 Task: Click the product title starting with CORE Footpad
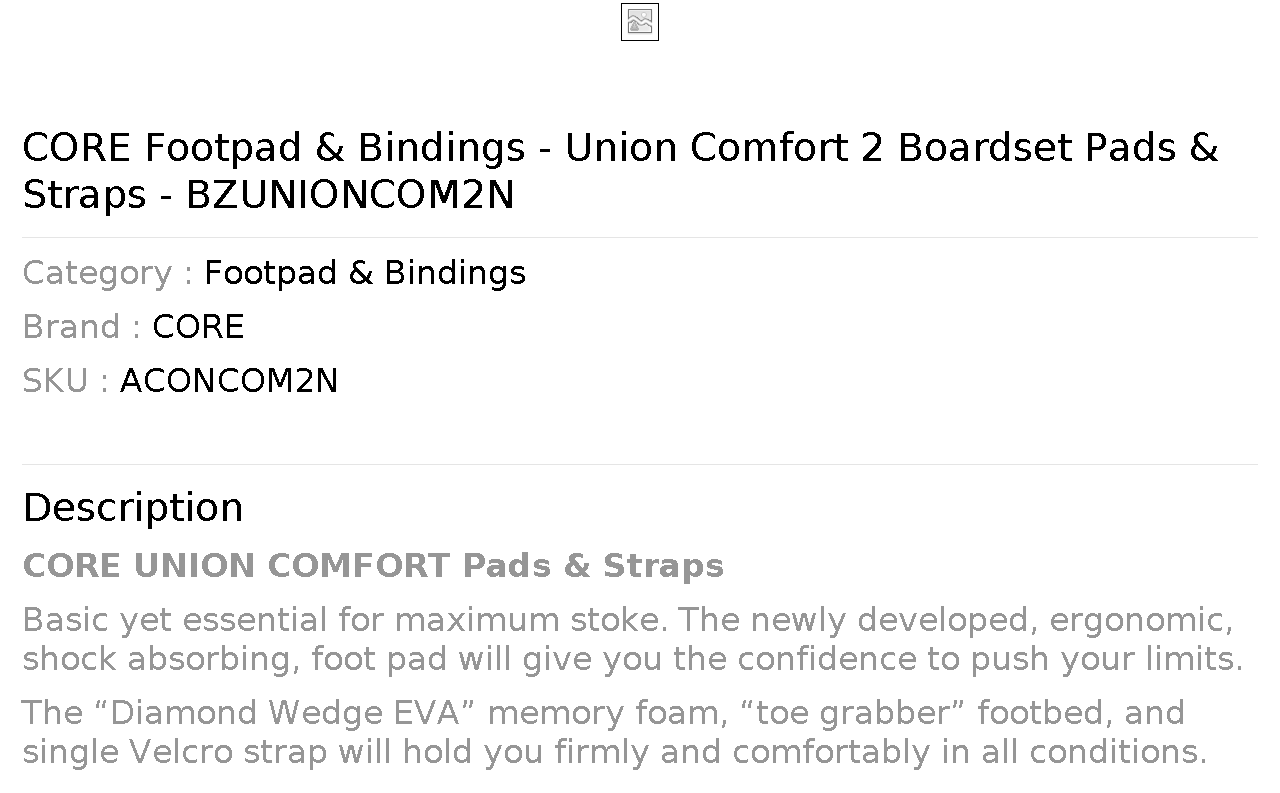coord(621,170)
